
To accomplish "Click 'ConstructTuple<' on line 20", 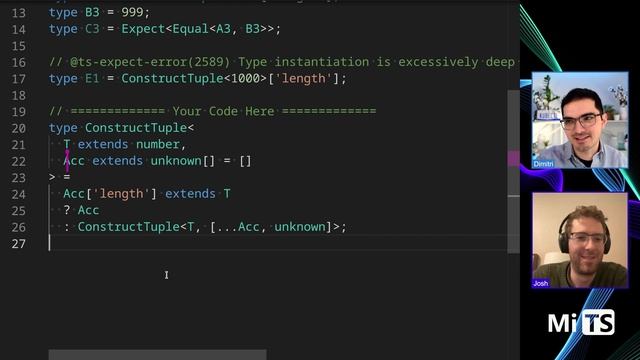I will tap(139, 128).
